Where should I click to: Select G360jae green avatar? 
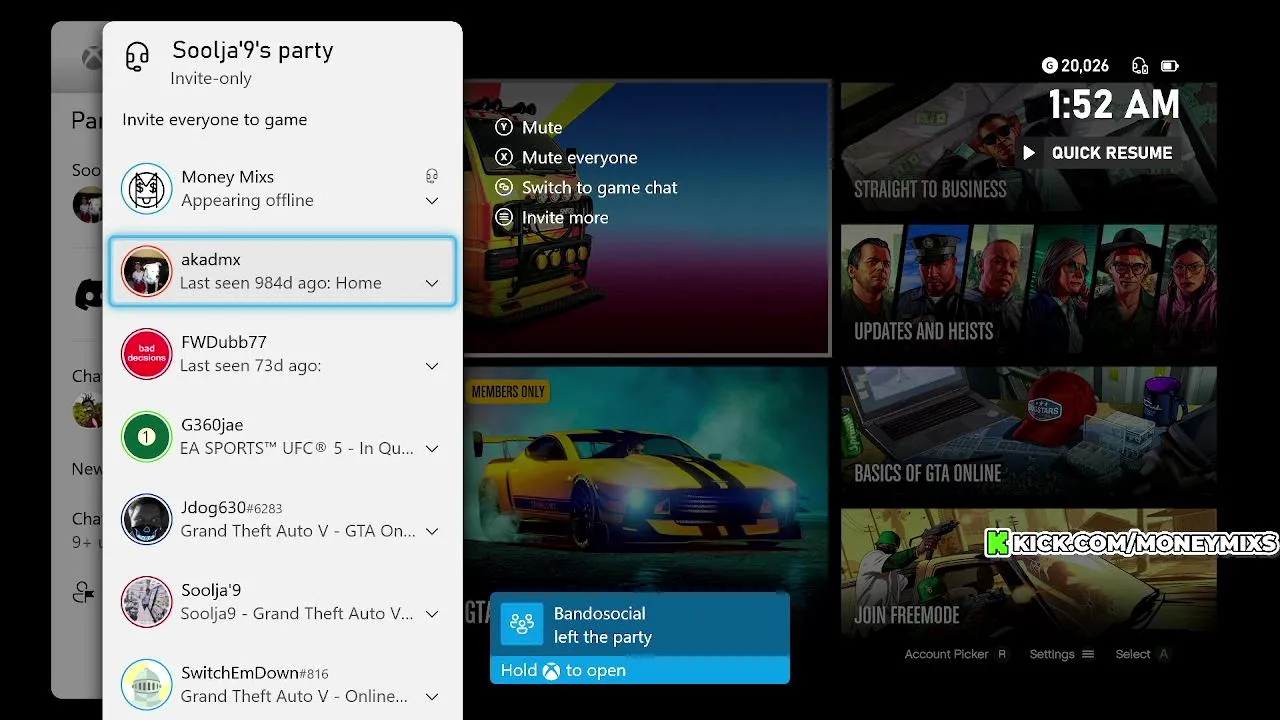point(146,437)
